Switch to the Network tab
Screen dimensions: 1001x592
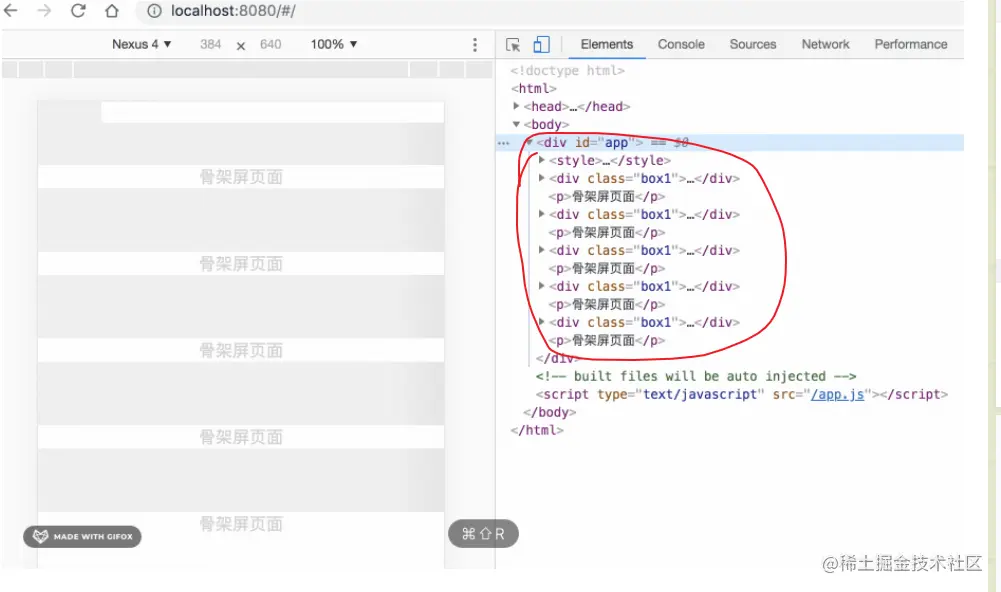pyautogui.click(x=825, y=44)
